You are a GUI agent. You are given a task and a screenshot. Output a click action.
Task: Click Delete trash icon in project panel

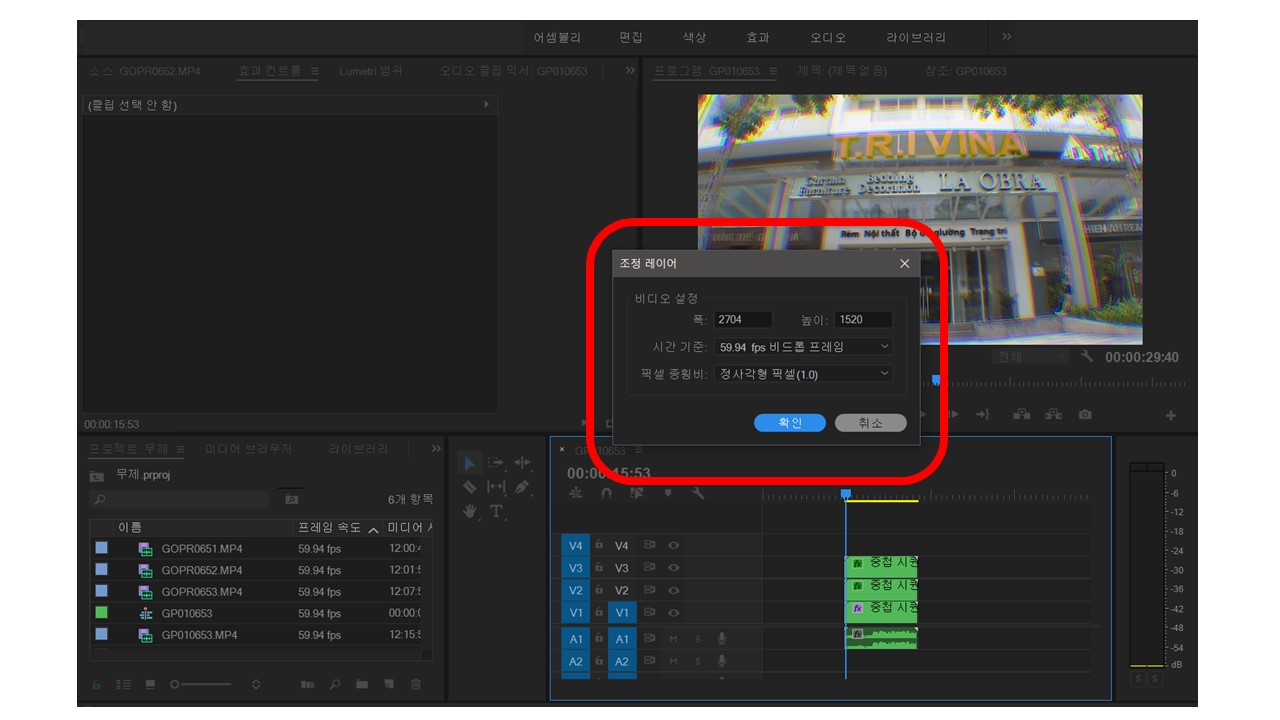point(416,685)
